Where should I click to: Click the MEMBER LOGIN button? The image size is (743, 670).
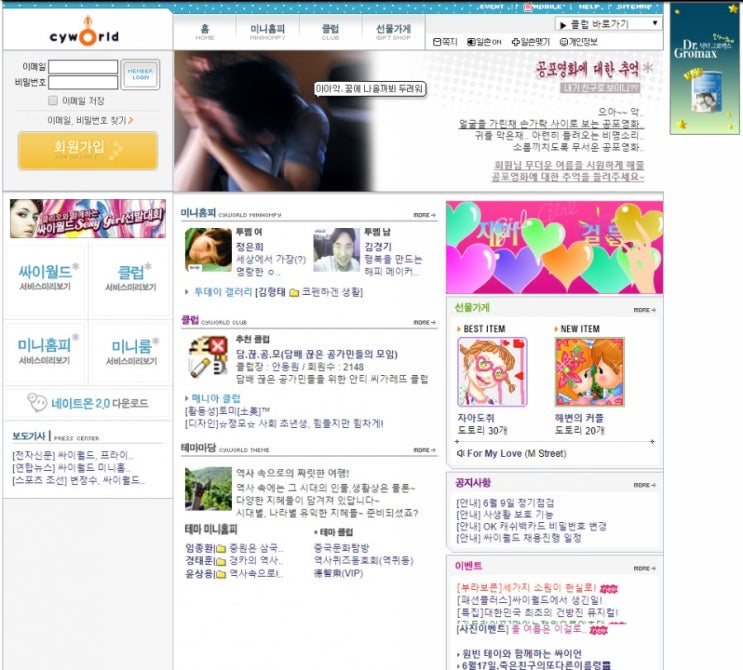[x=140, y=74]
